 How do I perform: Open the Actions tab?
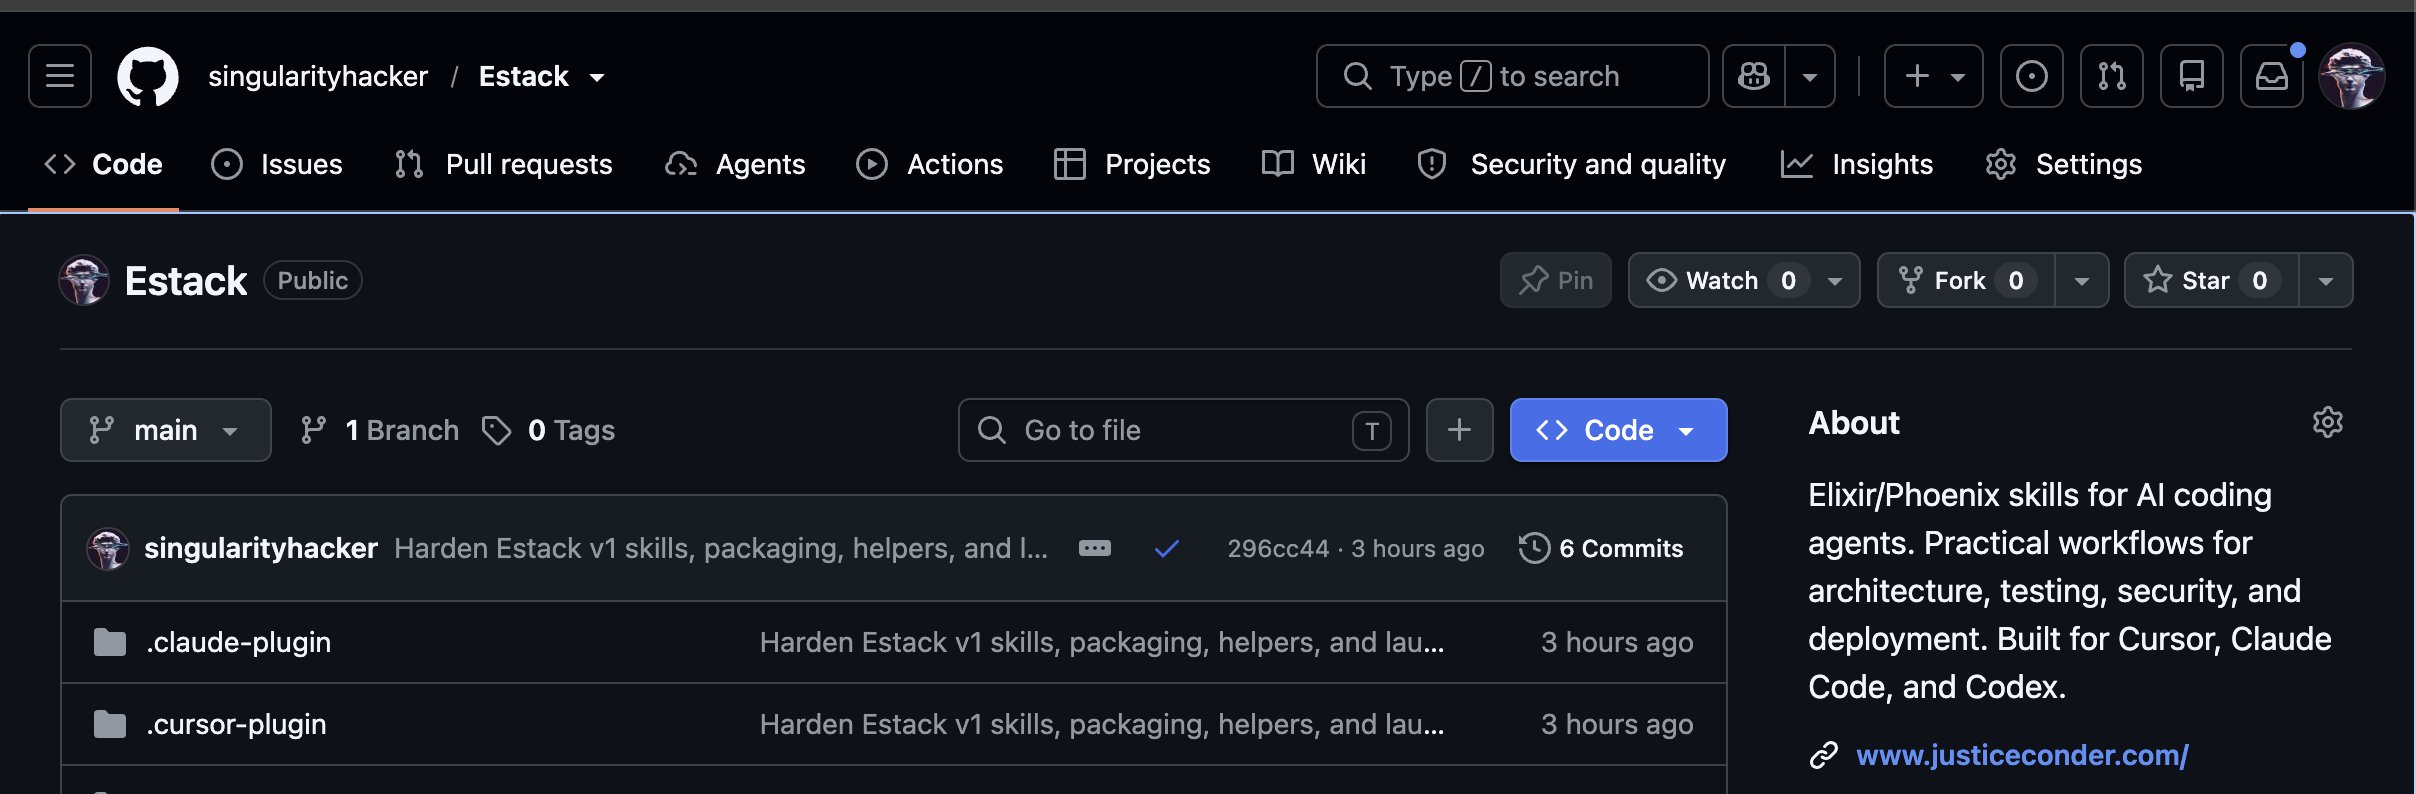point(930,164)
